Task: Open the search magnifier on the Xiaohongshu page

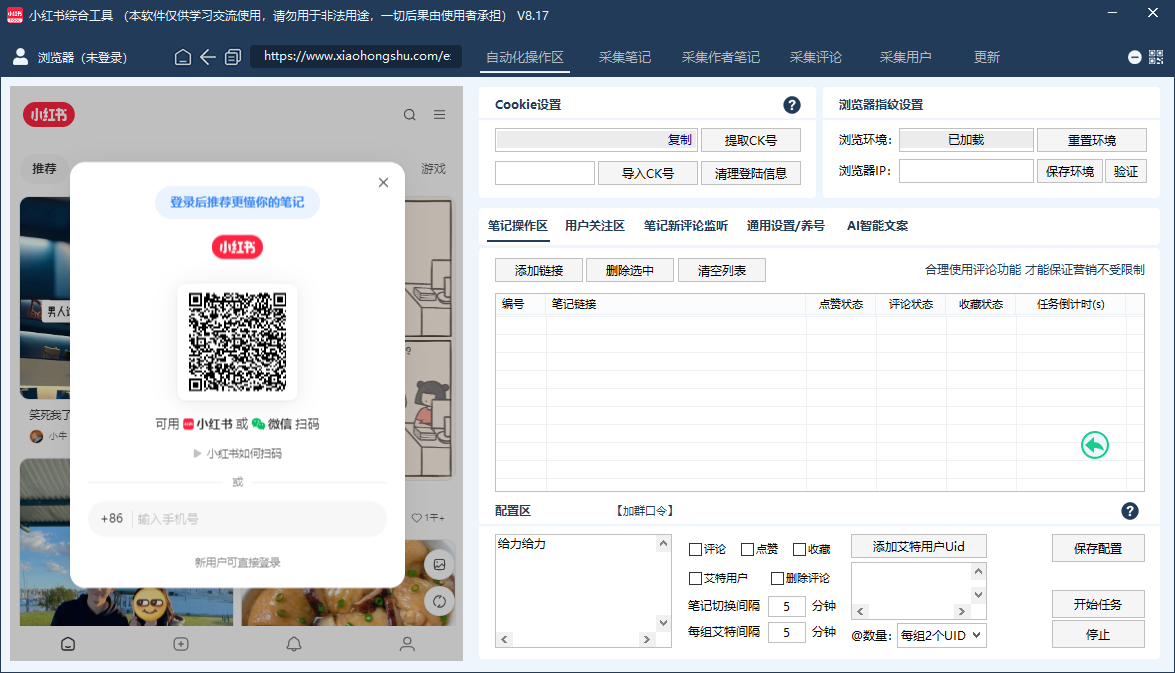Action: tap(409, 114)
